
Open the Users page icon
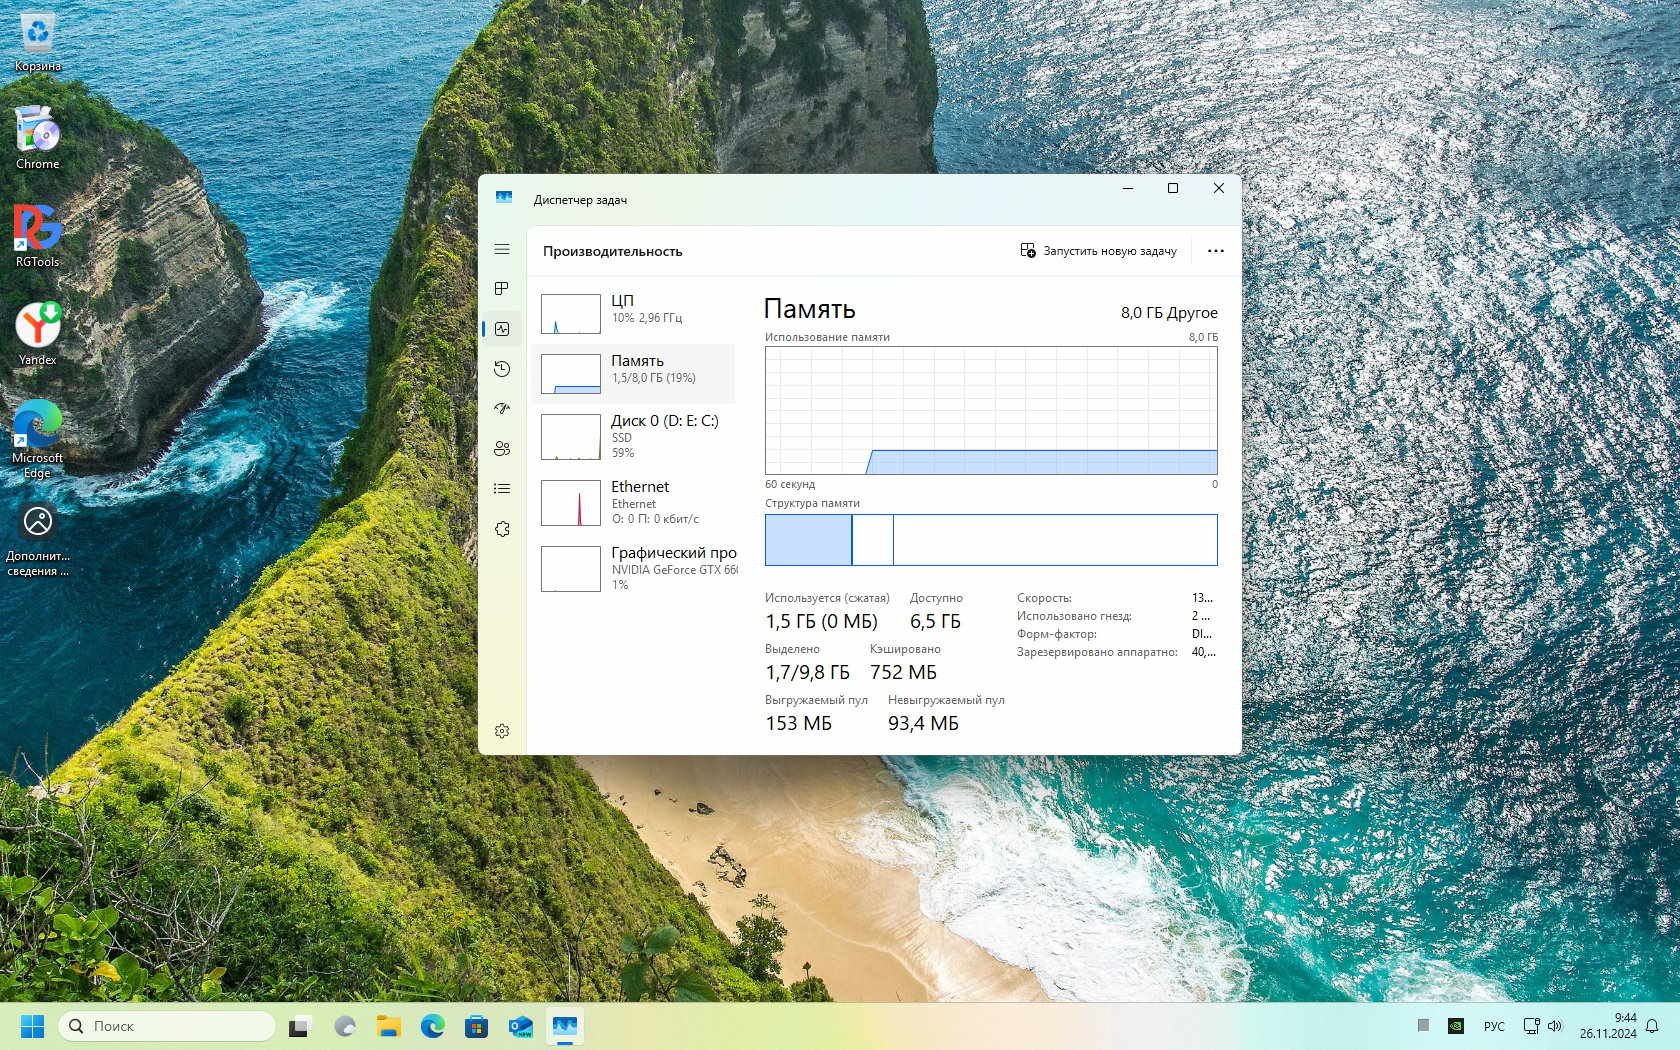pyautogui.click(x=502, y=449)
